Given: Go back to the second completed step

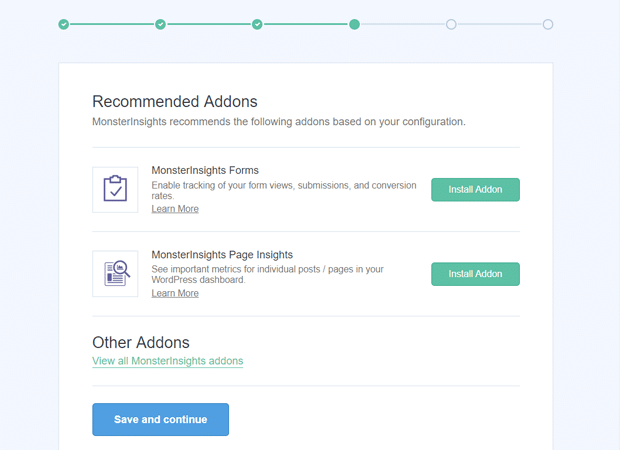Looking at the screenshot, I should point(161,24).
